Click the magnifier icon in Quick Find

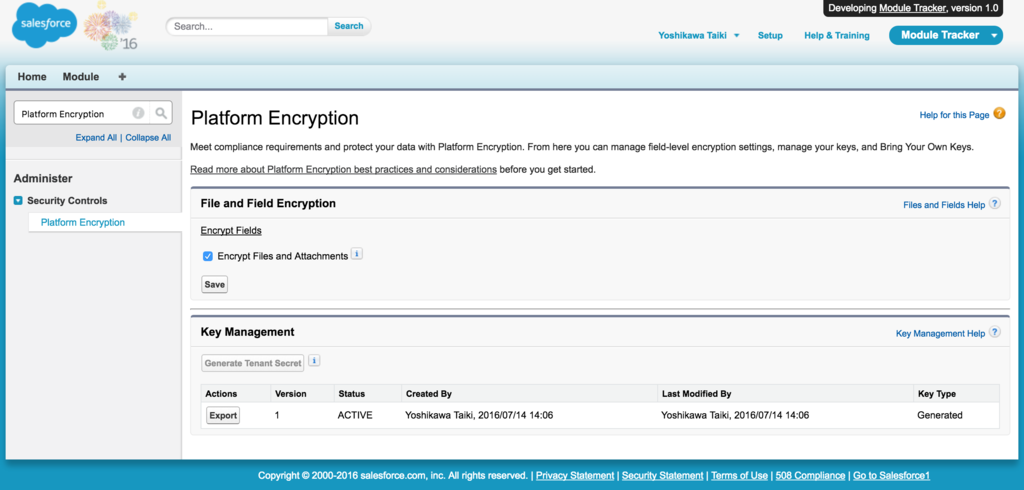point(161,113)
